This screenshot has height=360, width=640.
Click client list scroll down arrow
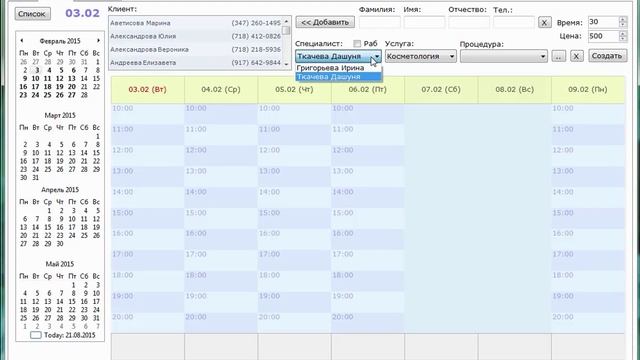click(286, 64)
